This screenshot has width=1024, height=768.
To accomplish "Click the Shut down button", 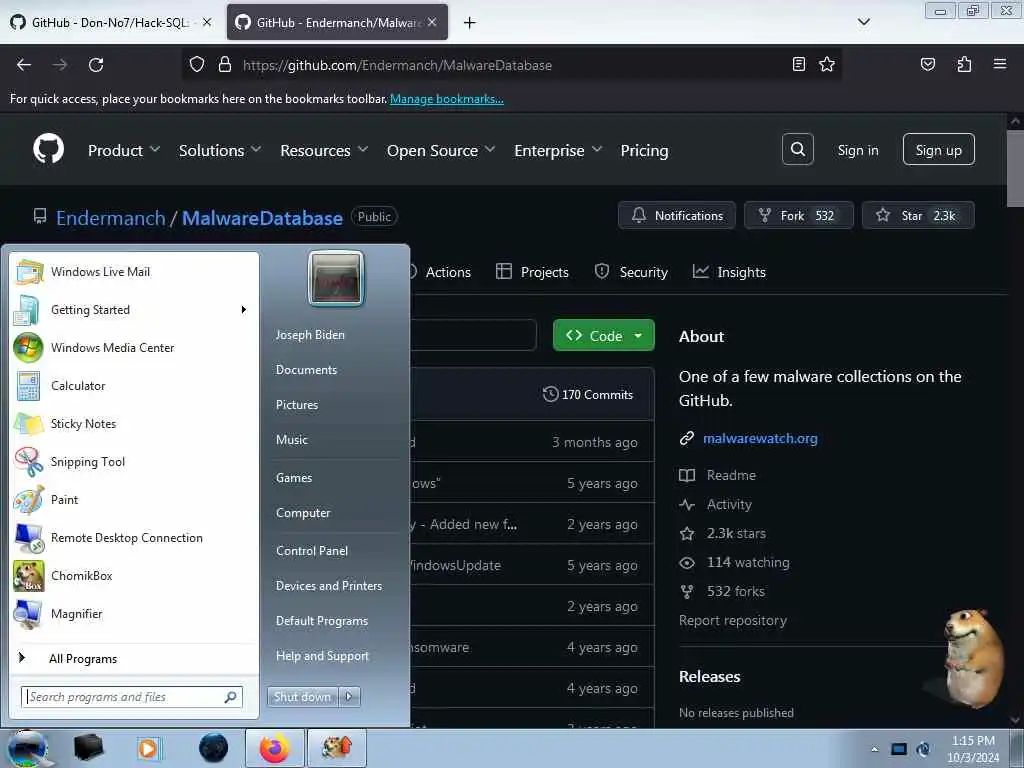I will [302, 697].
